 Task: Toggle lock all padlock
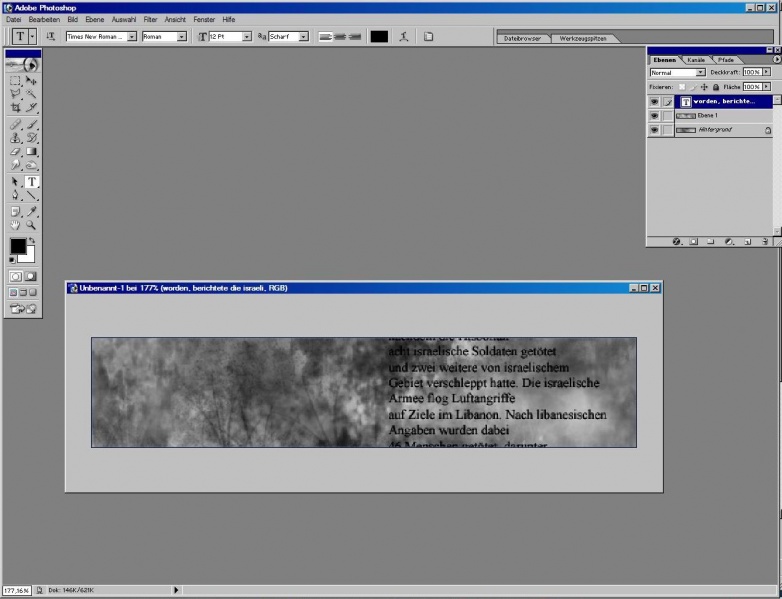coord(716,87)
